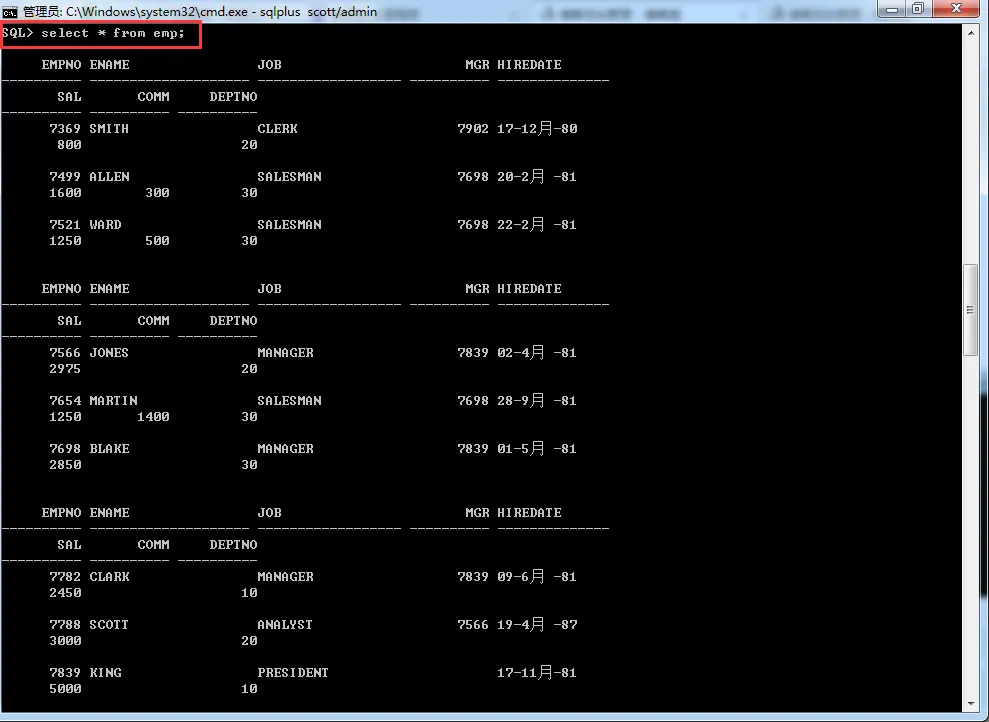Viewport: 989px width, 722px height.
Task: Close the sqlplus command window
Action: 956,9
